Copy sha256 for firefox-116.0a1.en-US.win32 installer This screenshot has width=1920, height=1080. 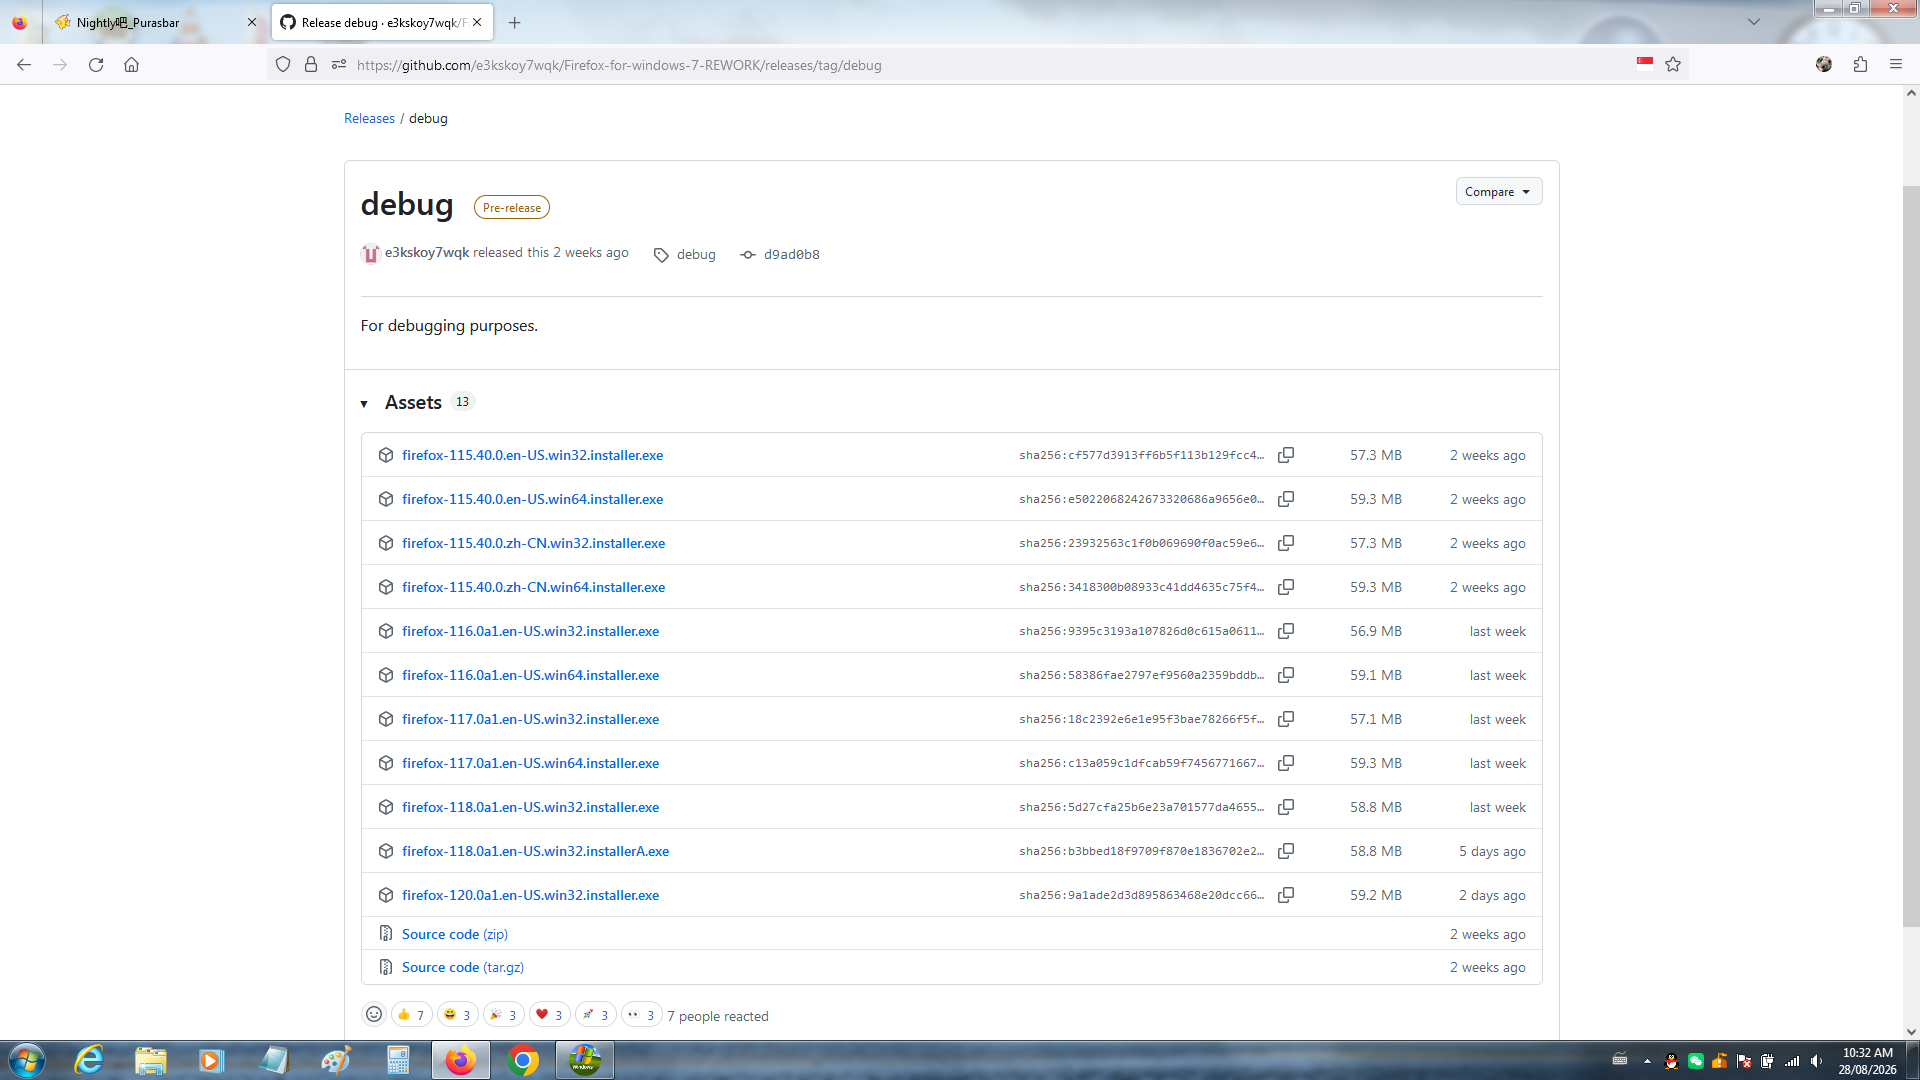pyautogui.click(x=1286, y=631)
